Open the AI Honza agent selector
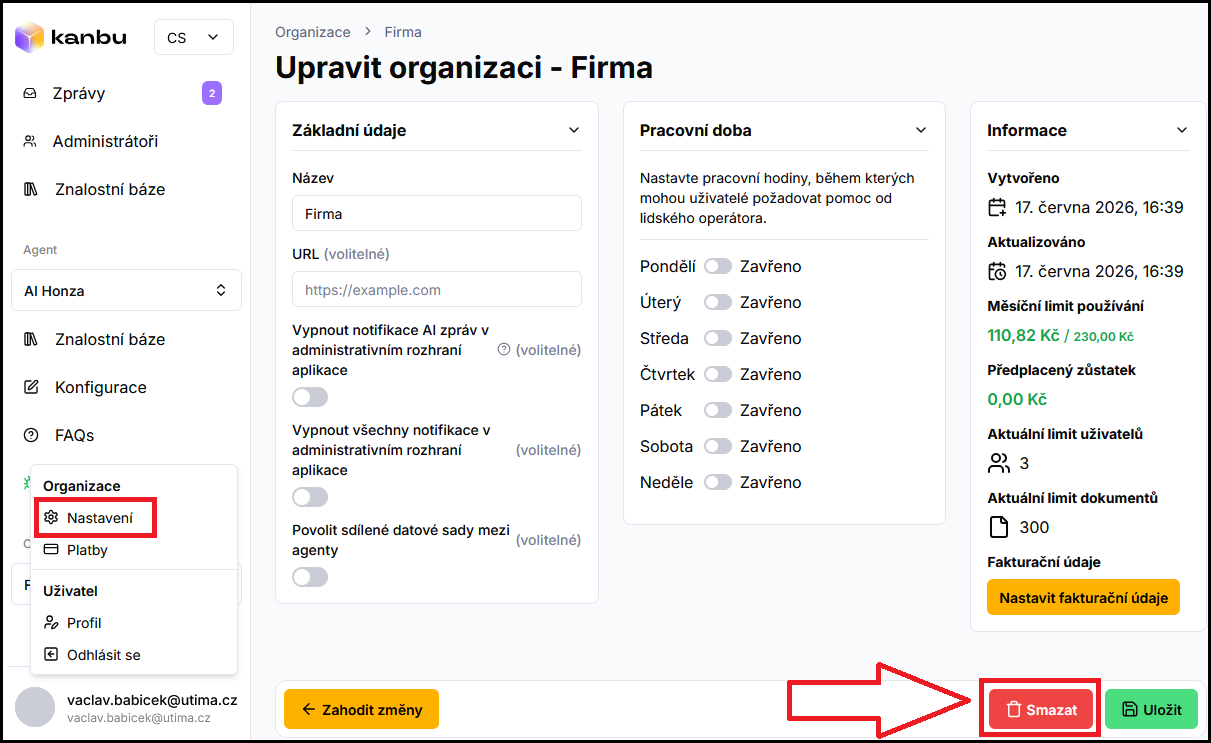 pos(127,291)
